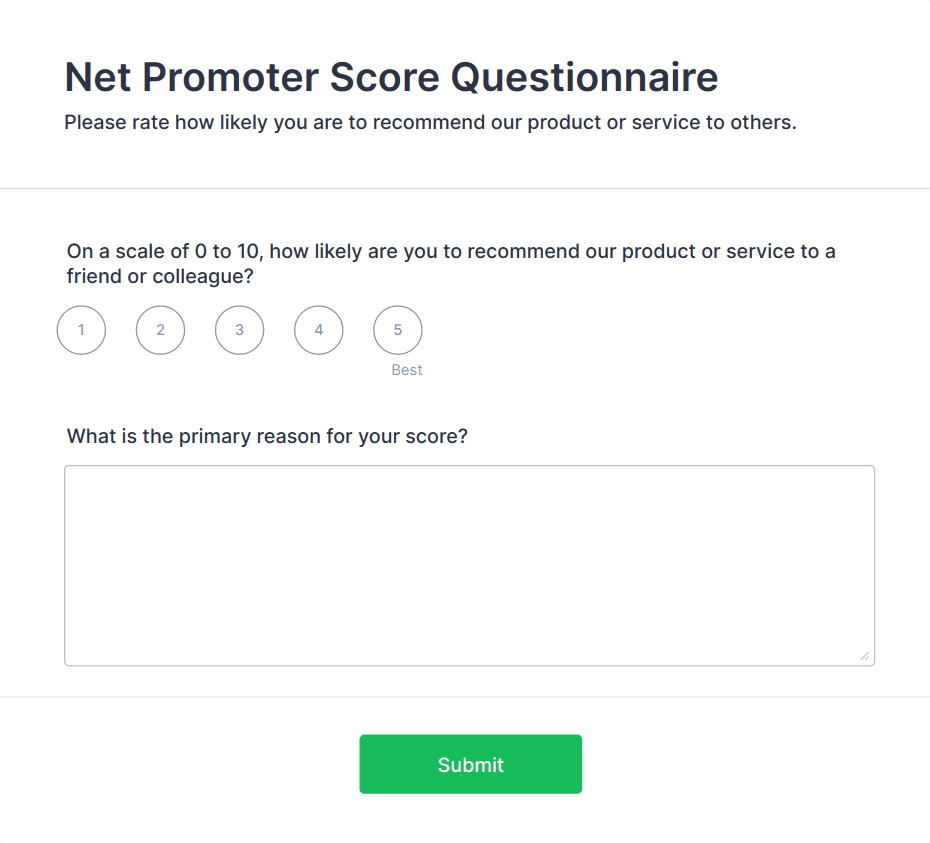The image size is (930, 843).
Task: Click the textarea resize handle
Action: pos(864,655)
